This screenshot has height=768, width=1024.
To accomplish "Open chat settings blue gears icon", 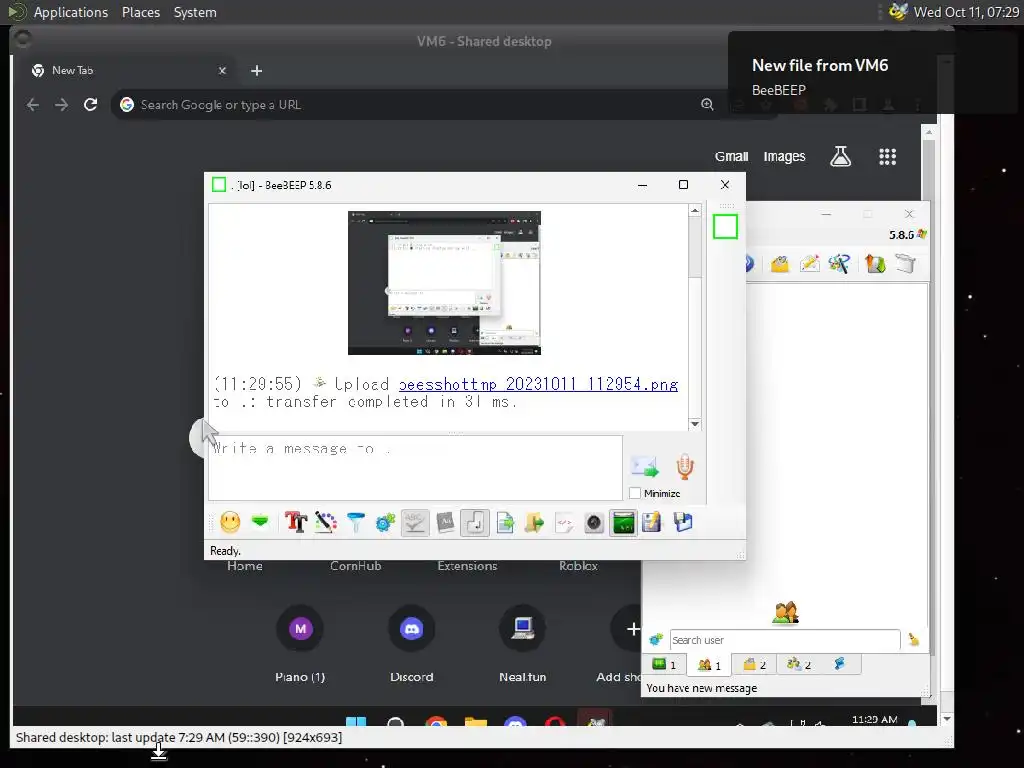I will (385, 522).
